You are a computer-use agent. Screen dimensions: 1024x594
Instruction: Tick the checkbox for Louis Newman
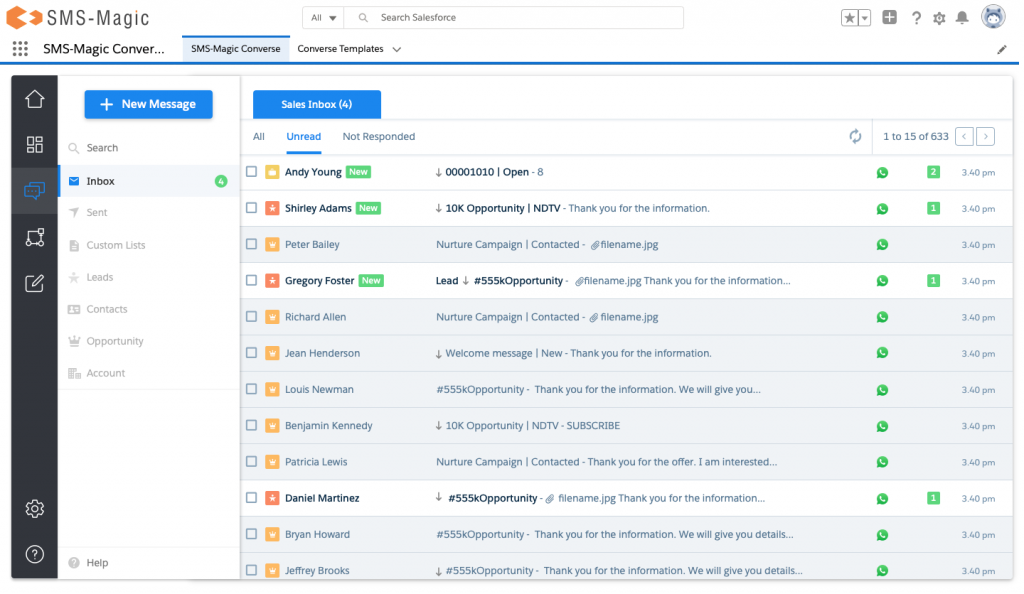[251, 389]
